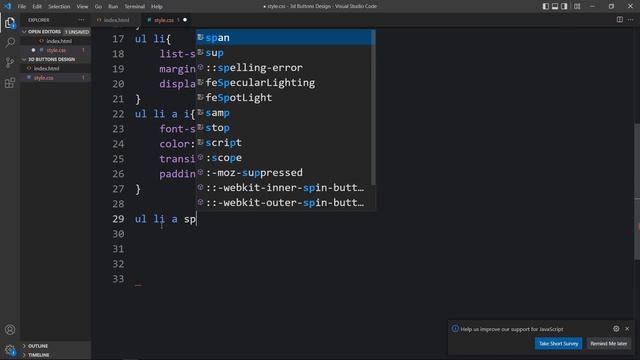This screenshot has height=360, width=640.
Task: Choose the feSpecularLighting suggestion
Action: (x=284, y=83)
